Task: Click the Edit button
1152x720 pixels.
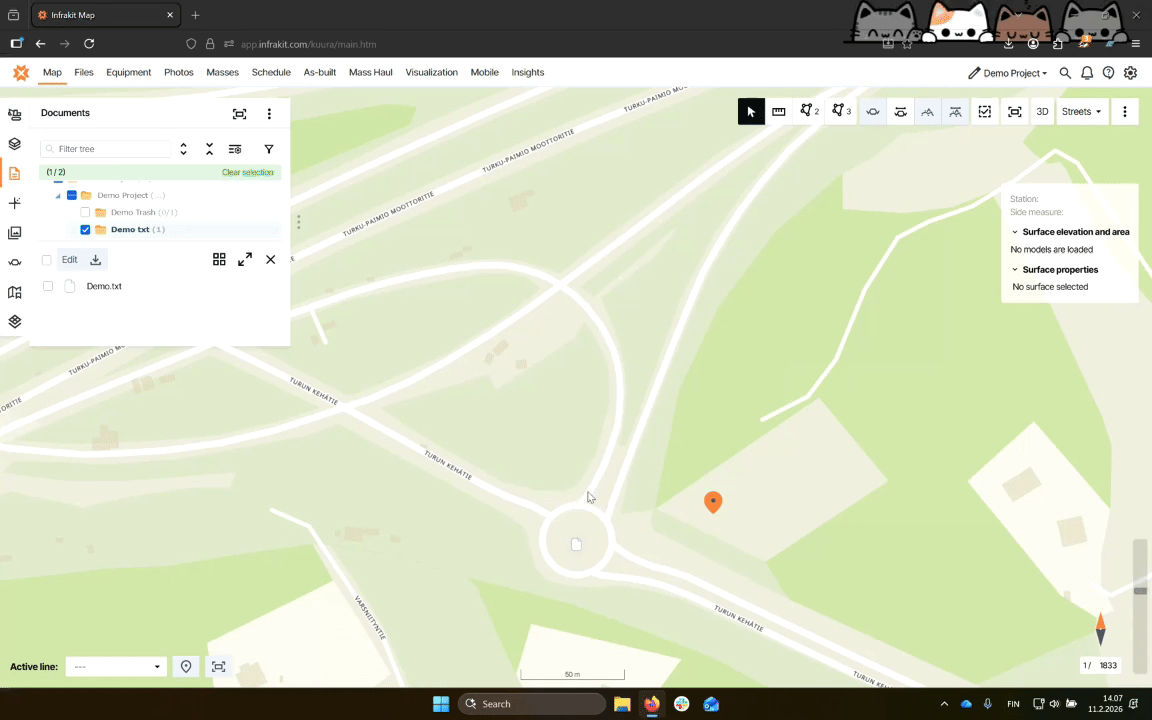Action: pyautogui.click(x=70, y=259)
